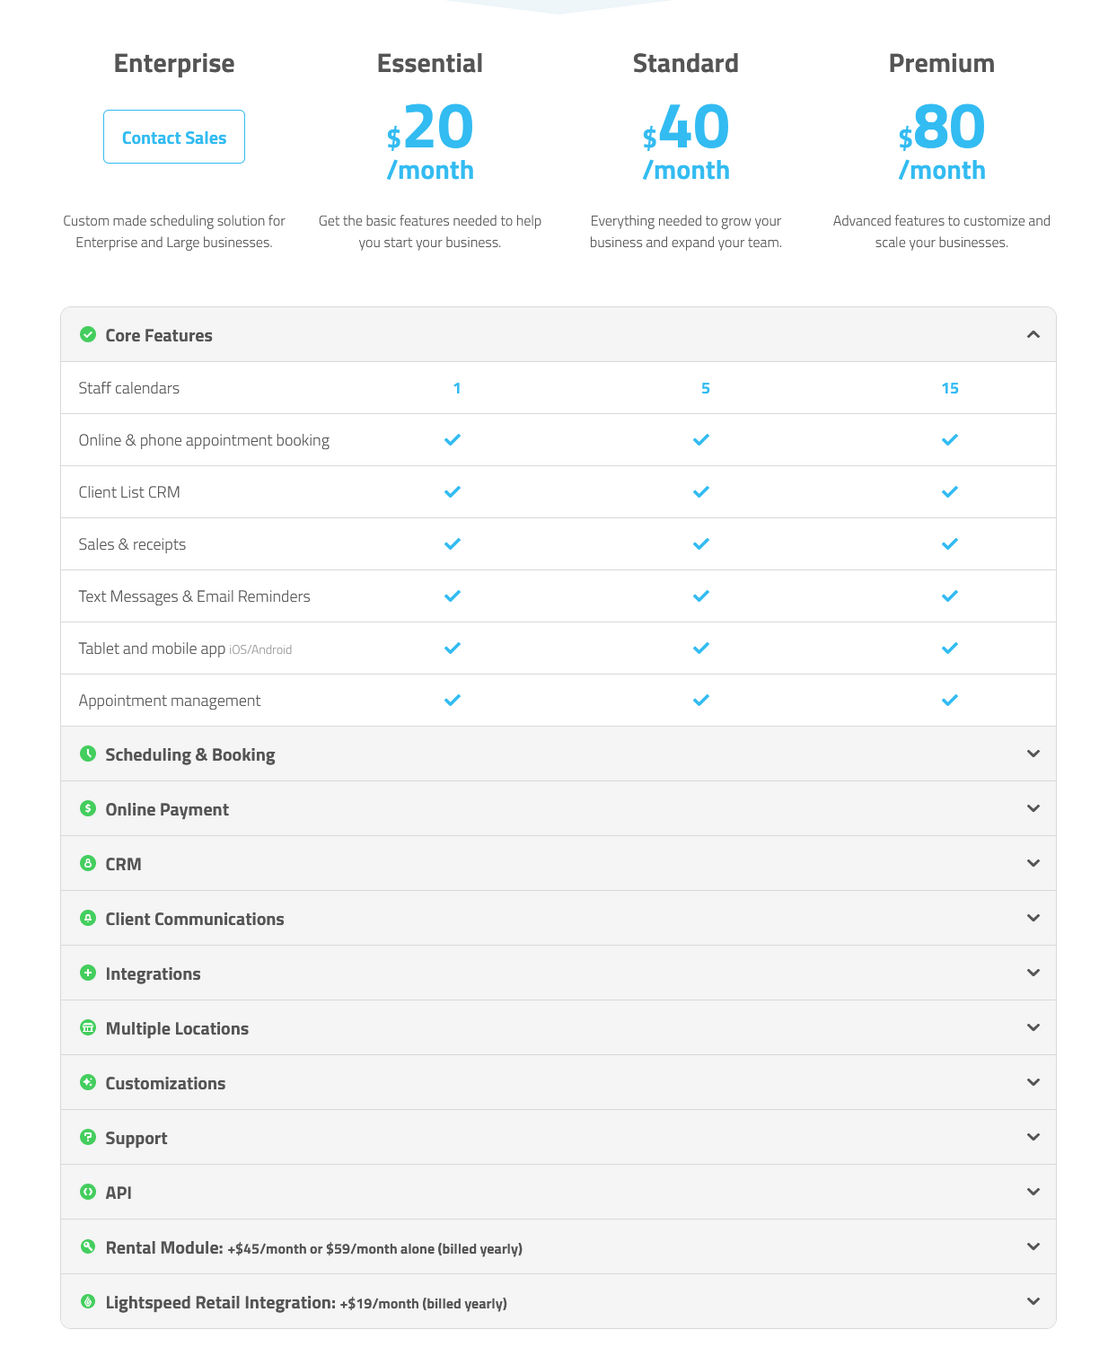Click the Customizations sparkle icon
The height and width of the screenshot is (1349, 1108).
[x=88, y=1082]
